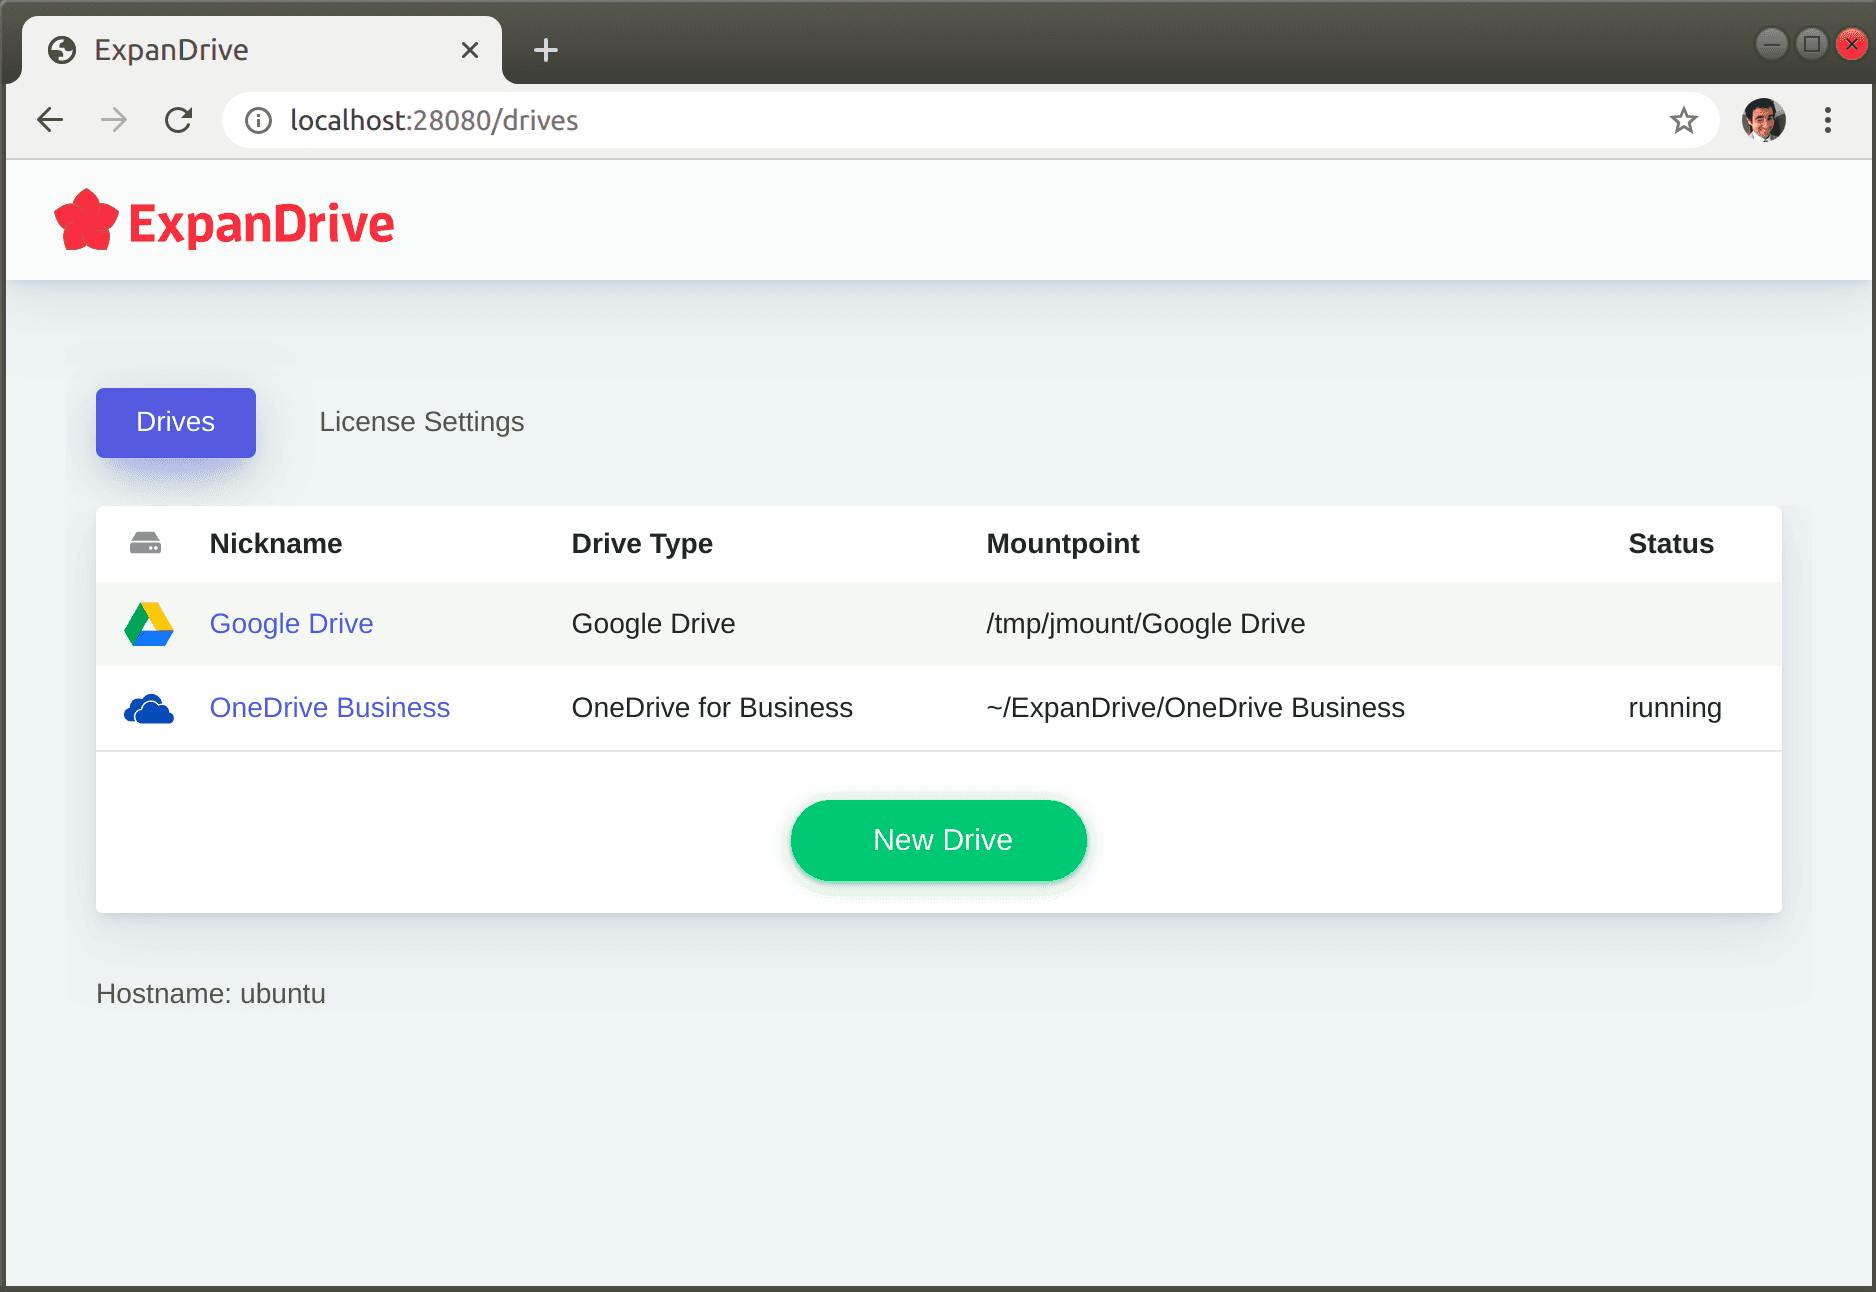The width and height of the screenshot is (1876, 1292).
Task: Click the Google Drive triangle icon
Action: (148, 624)
